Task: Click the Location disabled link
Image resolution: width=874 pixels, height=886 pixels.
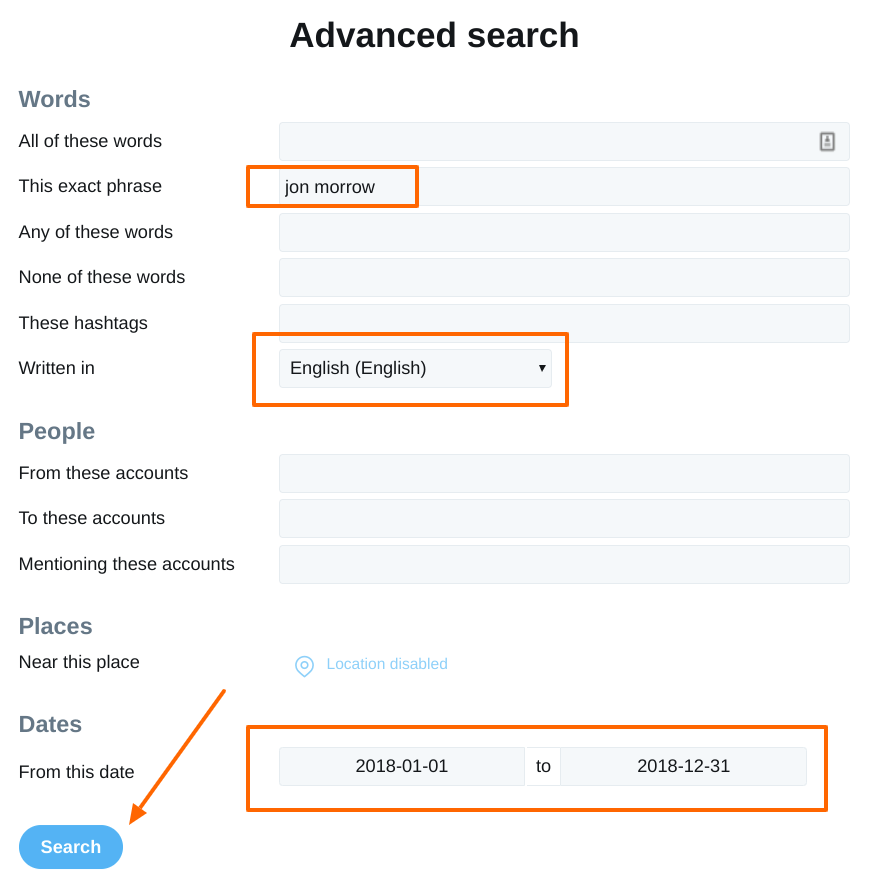Action: [x=386, y=664]
